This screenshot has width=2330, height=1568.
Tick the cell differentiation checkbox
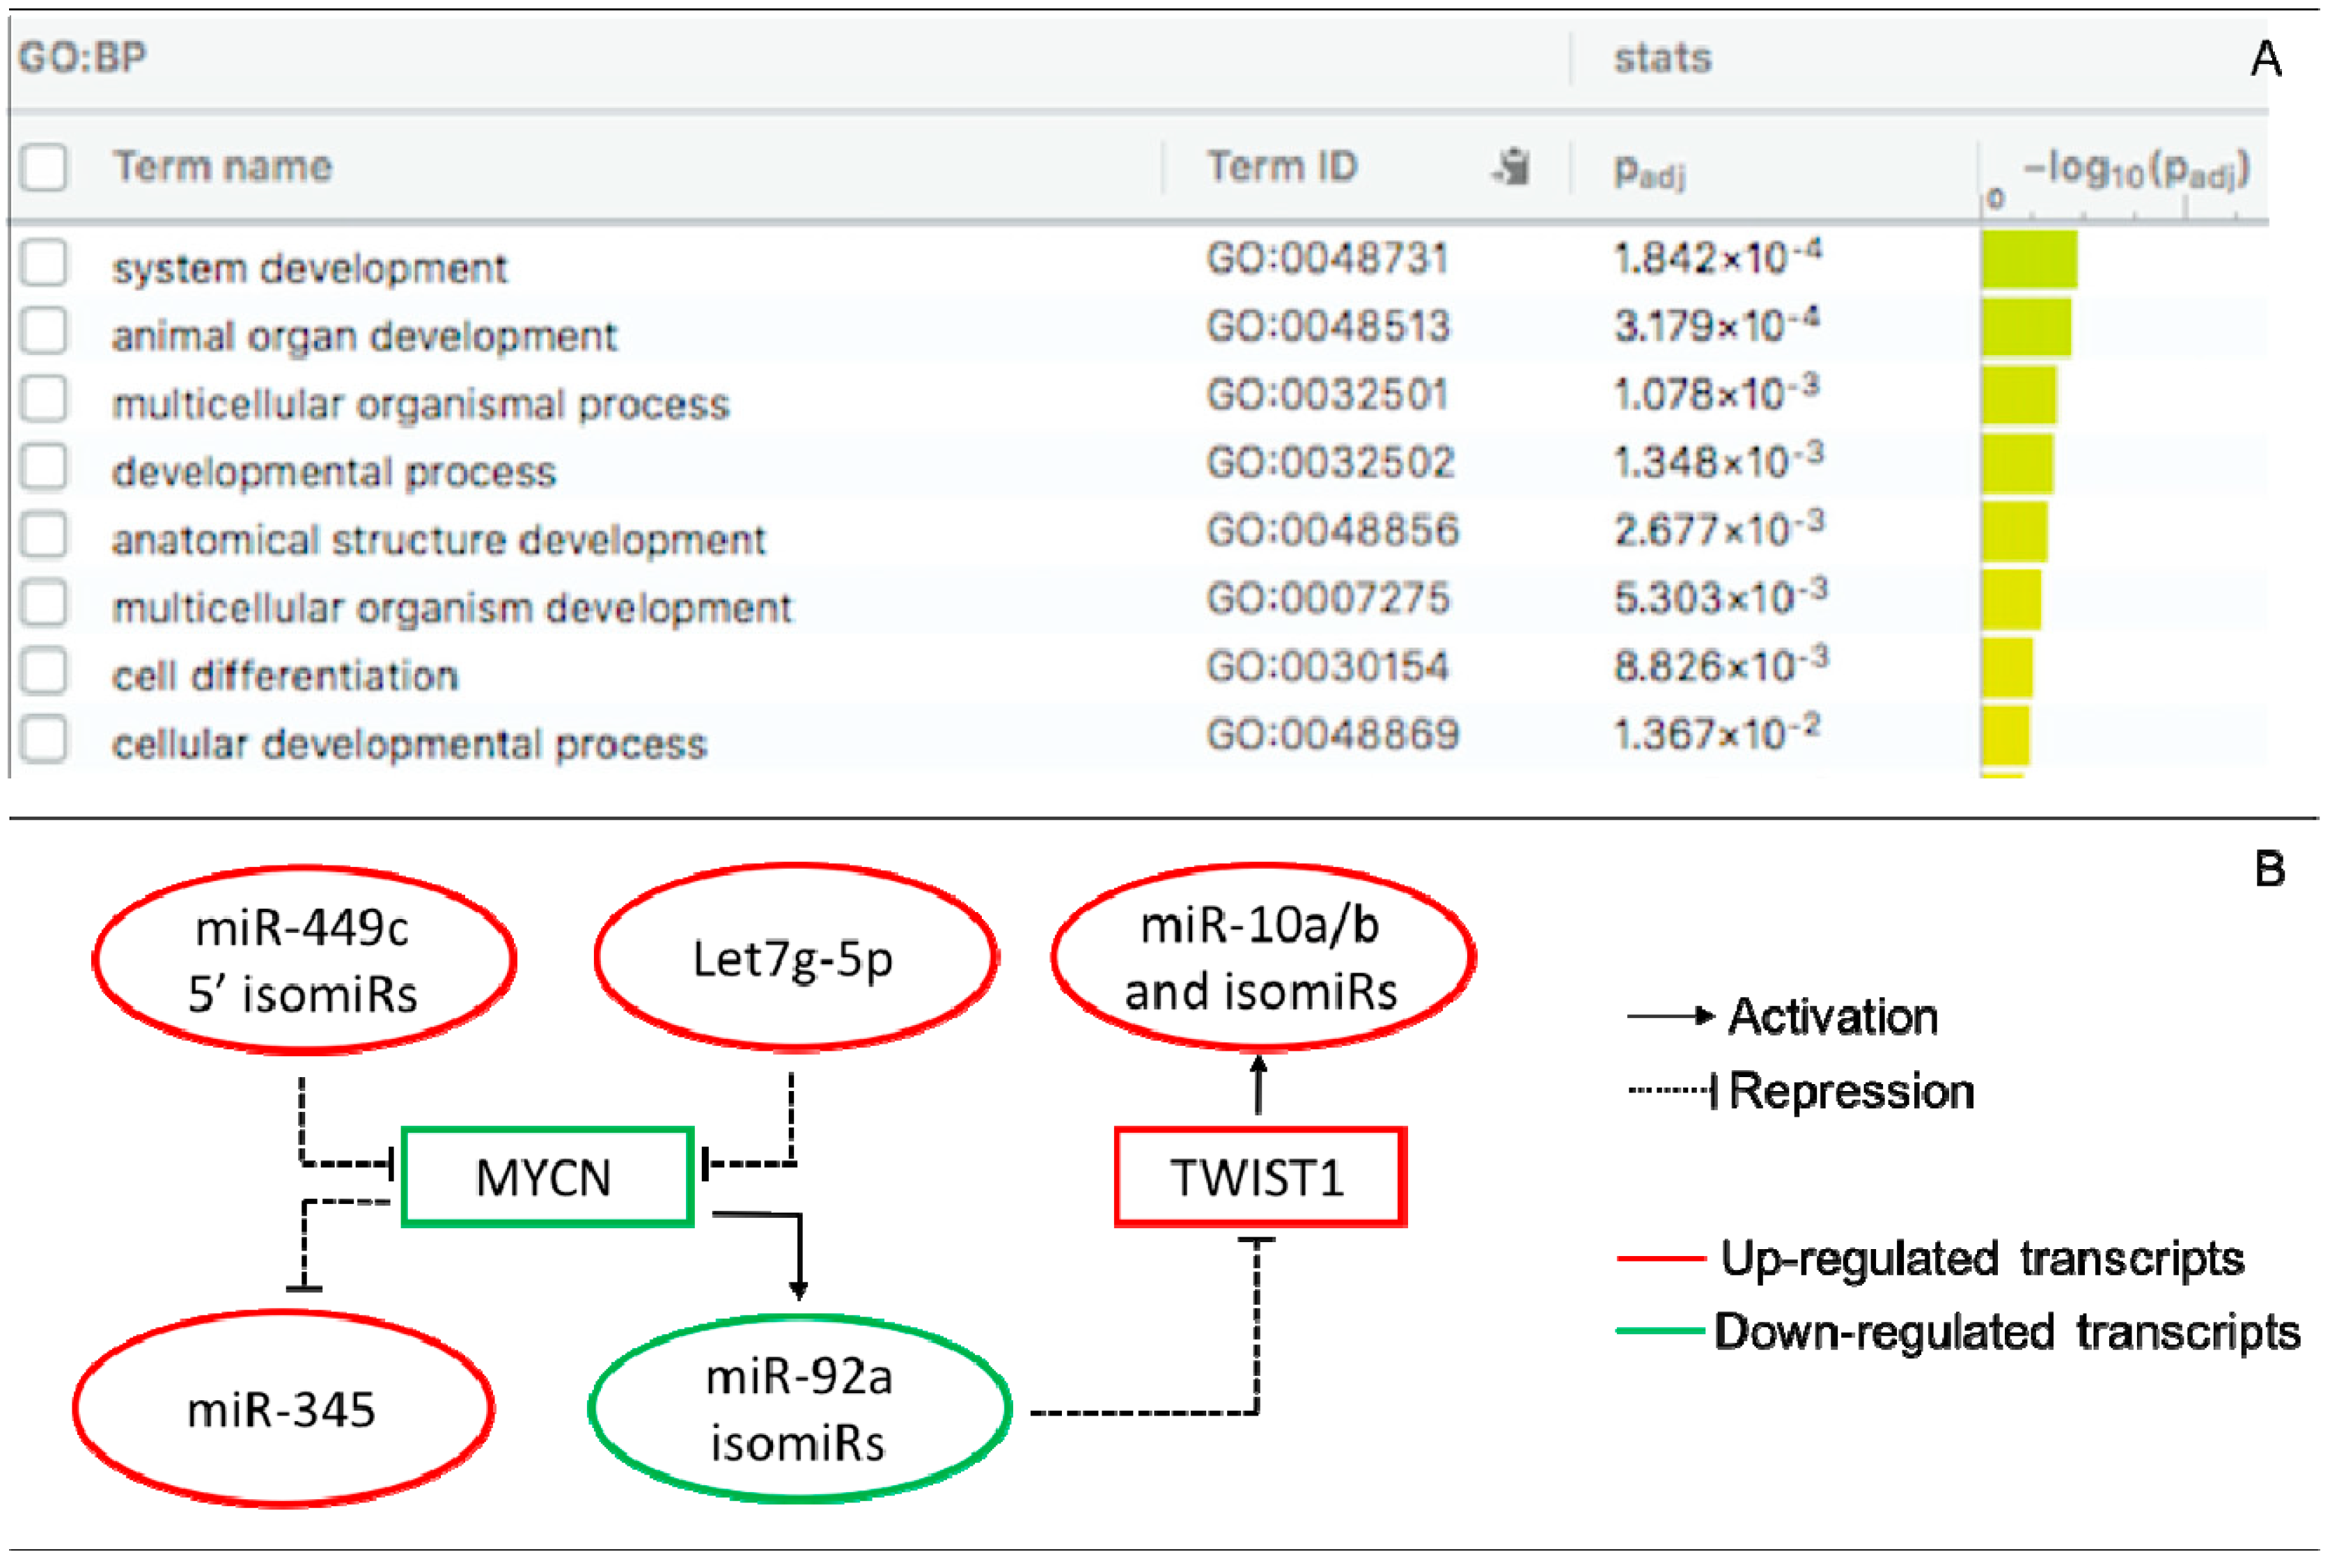click(44, 671)
